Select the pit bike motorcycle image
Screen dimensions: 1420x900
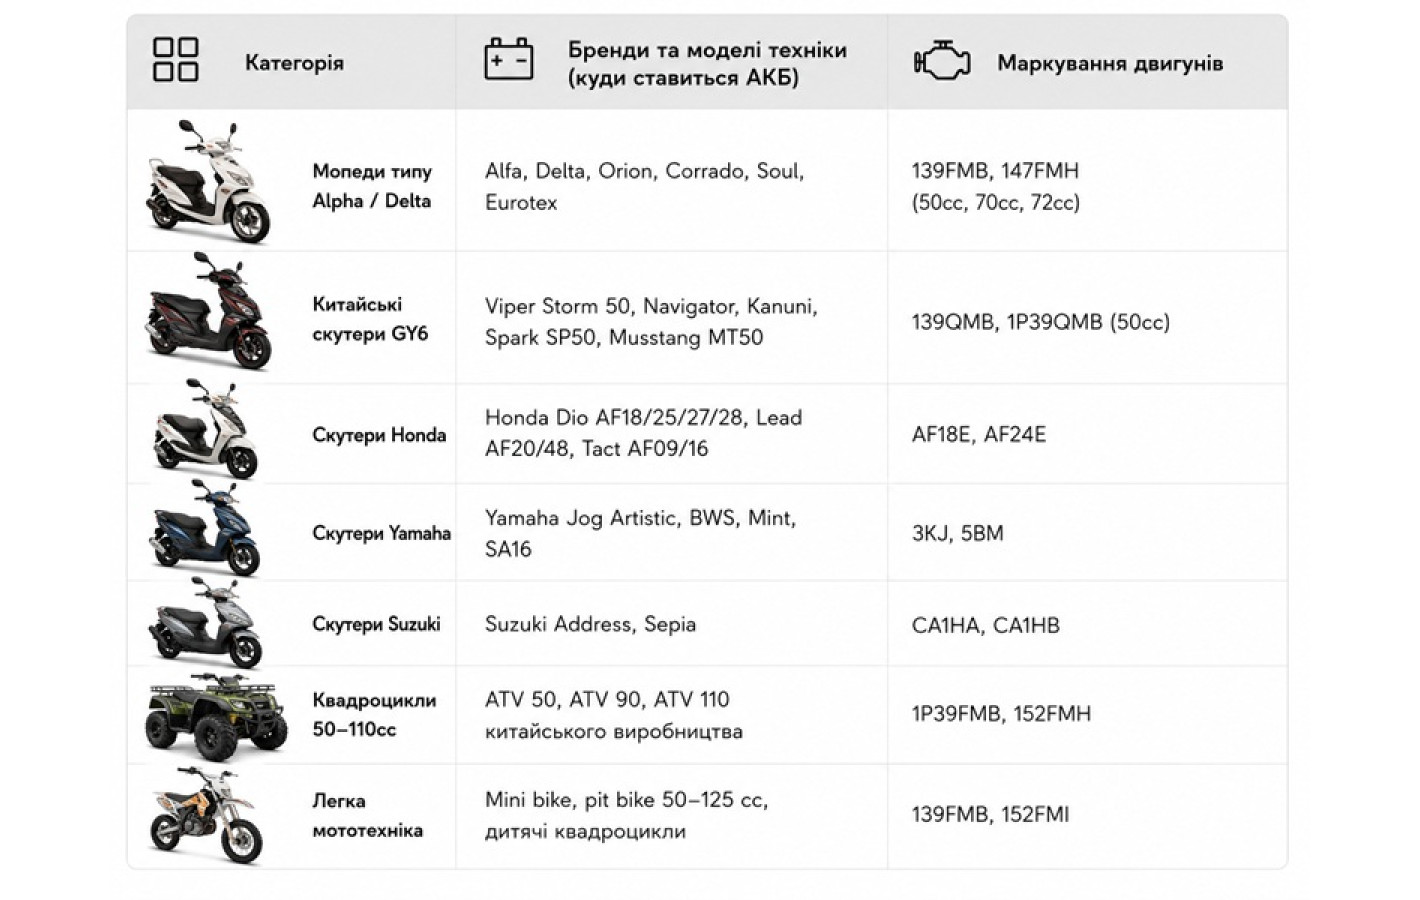206,815
